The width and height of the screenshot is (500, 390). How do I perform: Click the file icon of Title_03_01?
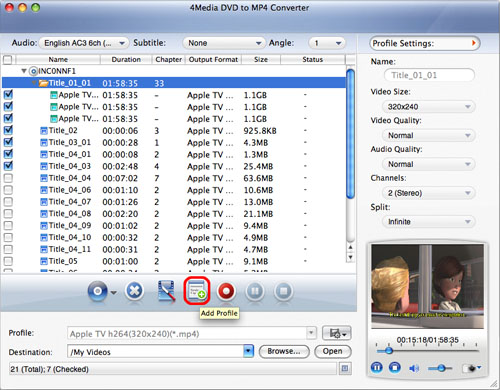pos(44,143)
